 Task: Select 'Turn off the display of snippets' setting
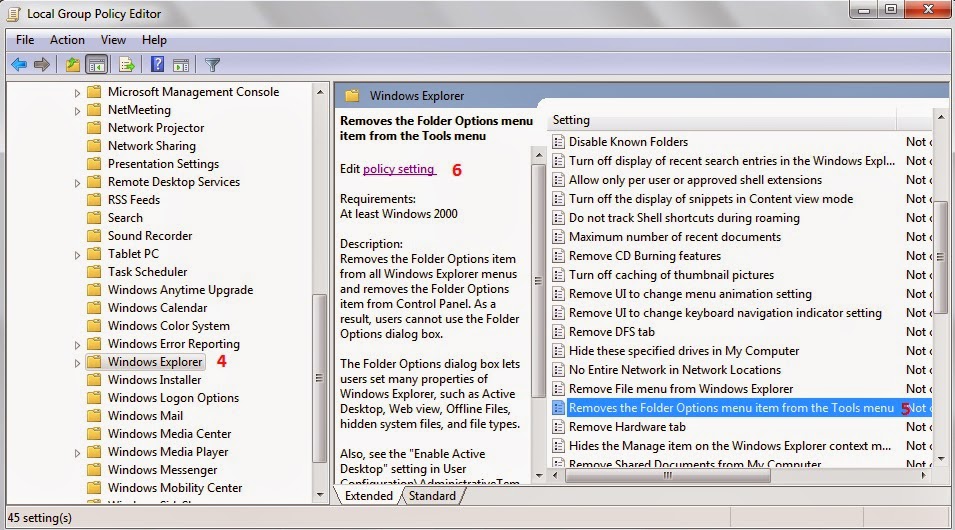tap(711, 199)
